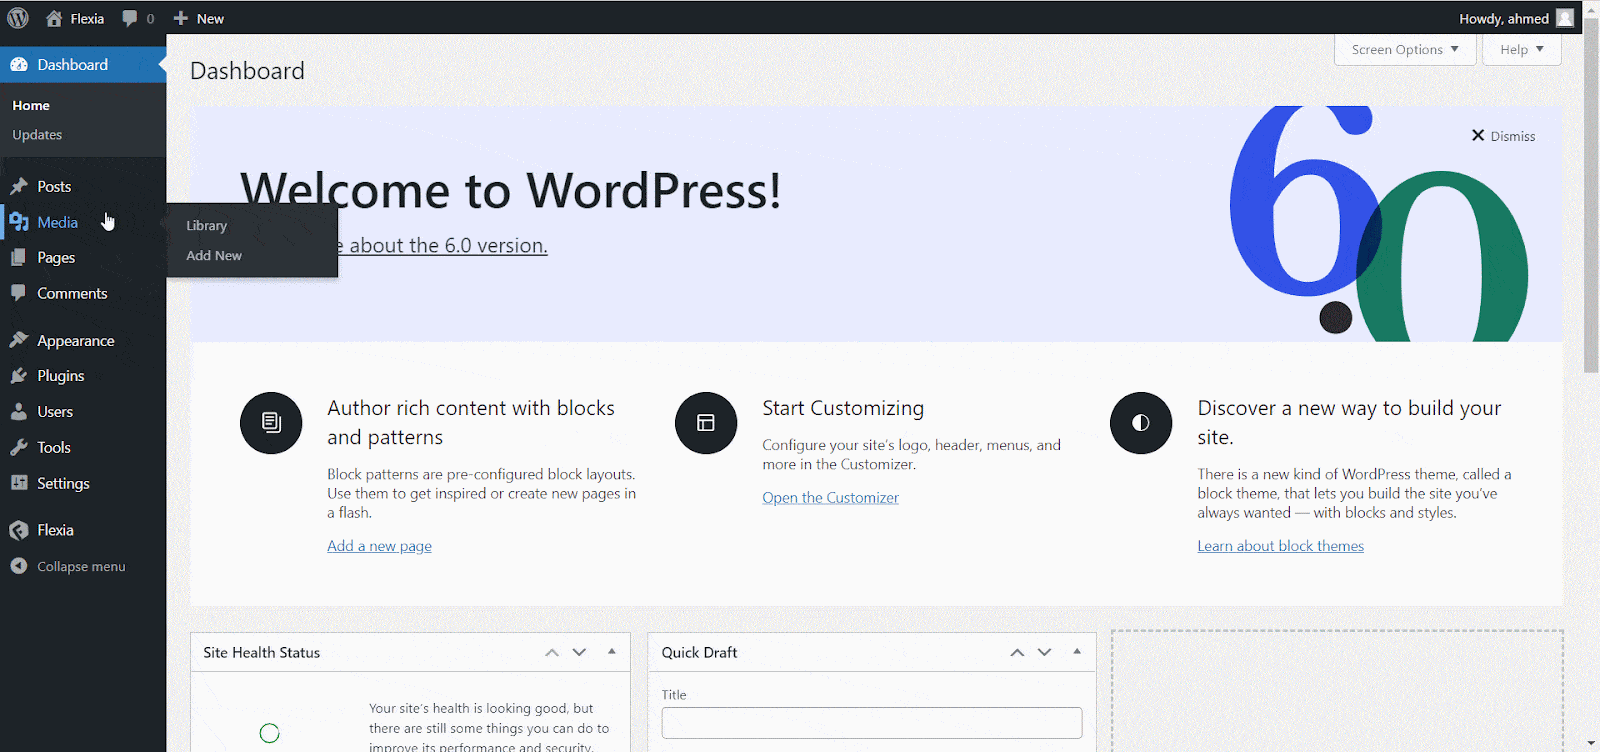The width and height of the screenshot is (1600, 752).
Task: Click 'Learn about block themes' link
Action: pos(1280,546)
